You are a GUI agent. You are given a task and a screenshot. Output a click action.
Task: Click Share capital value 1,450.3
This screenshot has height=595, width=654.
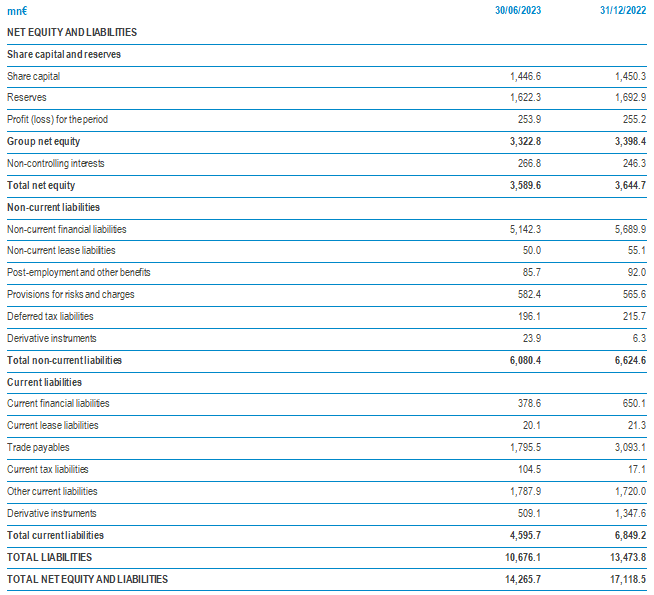pos(630,76)
